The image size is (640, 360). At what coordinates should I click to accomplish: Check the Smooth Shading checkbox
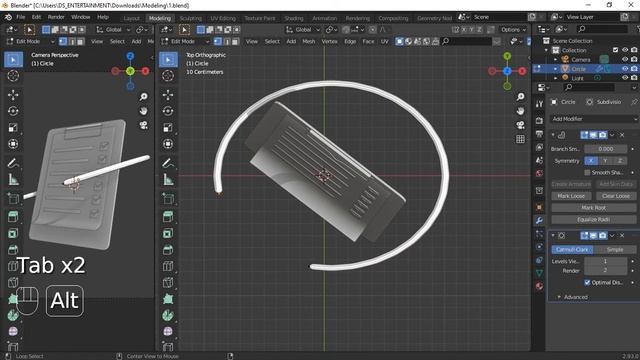tap(587, 173)
